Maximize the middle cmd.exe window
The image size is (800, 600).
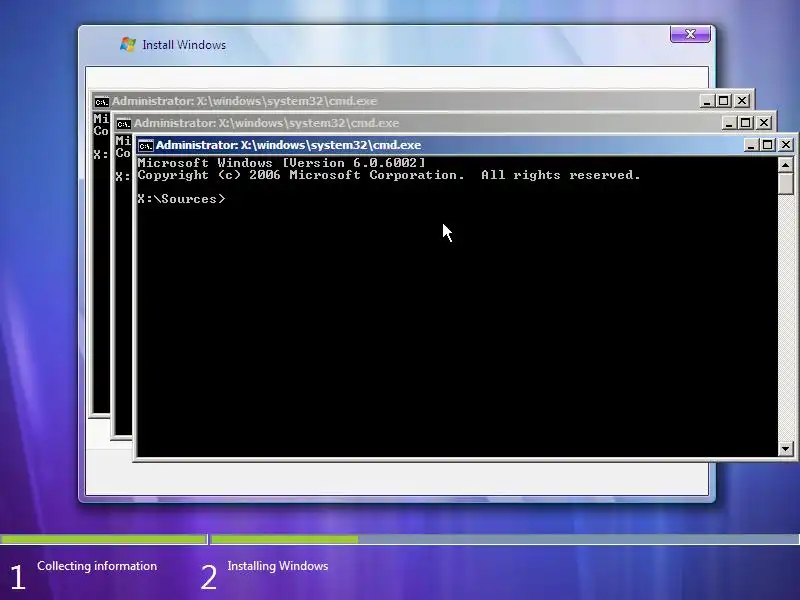tap(745, 123)
